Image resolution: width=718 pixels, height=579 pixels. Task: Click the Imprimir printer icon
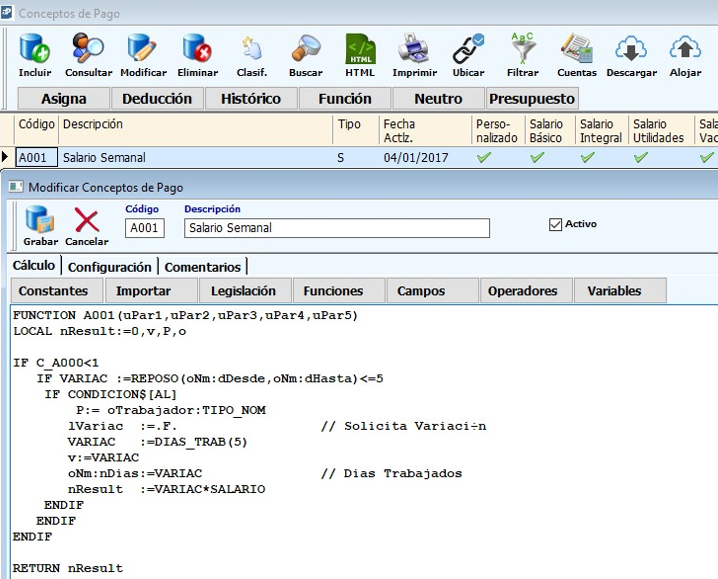click(x=414, y=50)
